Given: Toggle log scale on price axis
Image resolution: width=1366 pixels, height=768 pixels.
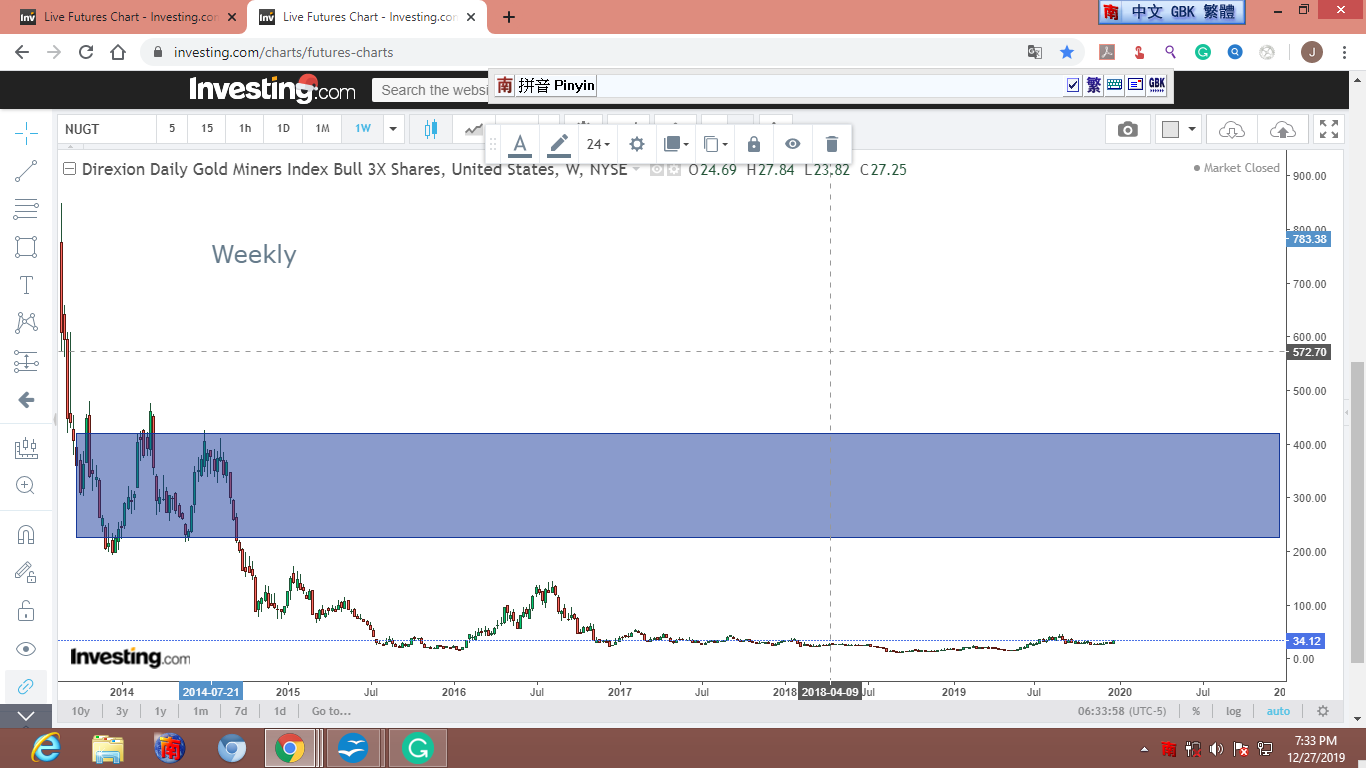Looking at the screenshot, I should pos(1233,711).
